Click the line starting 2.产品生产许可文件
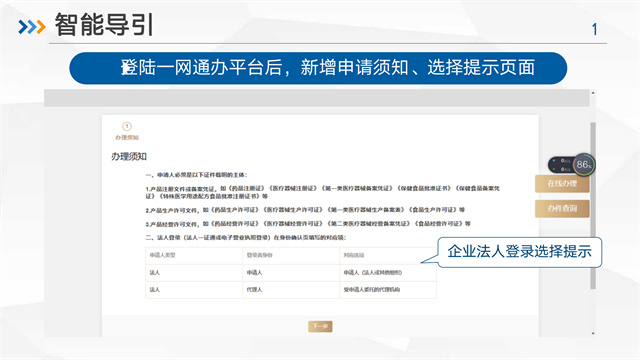640x360 pixels. 305,210
